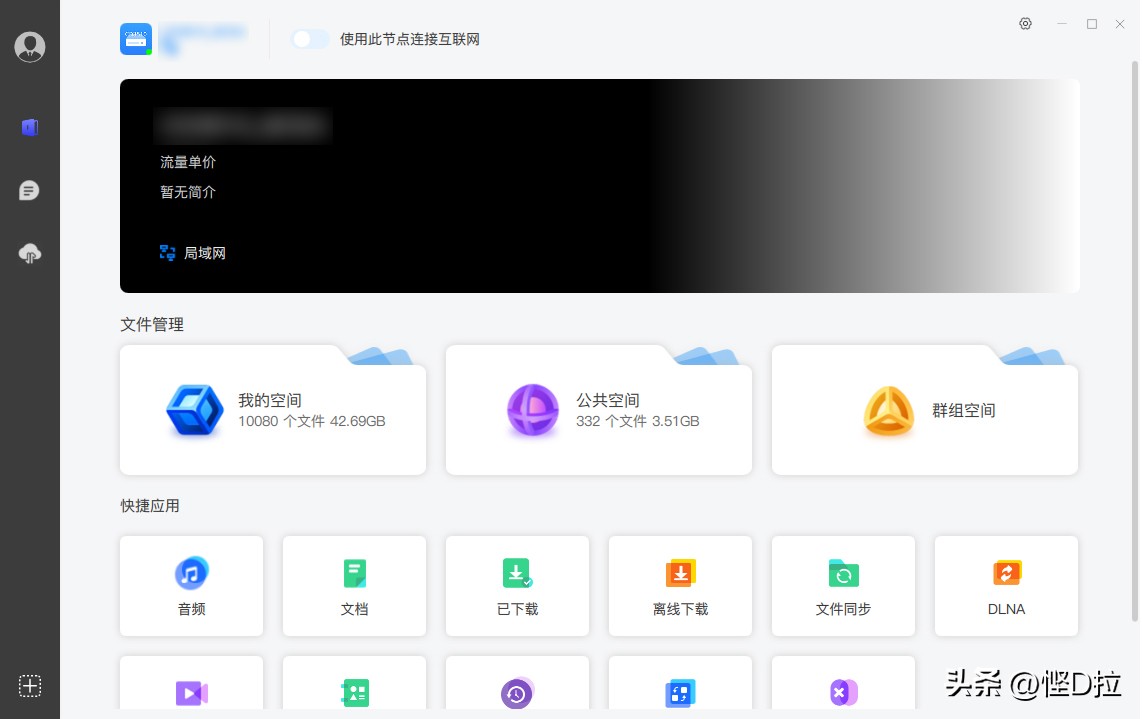Click the cloud download icon in sidebar
Image resolution: width=1142 pixels, height=719 pixels.
coord(30,253)
